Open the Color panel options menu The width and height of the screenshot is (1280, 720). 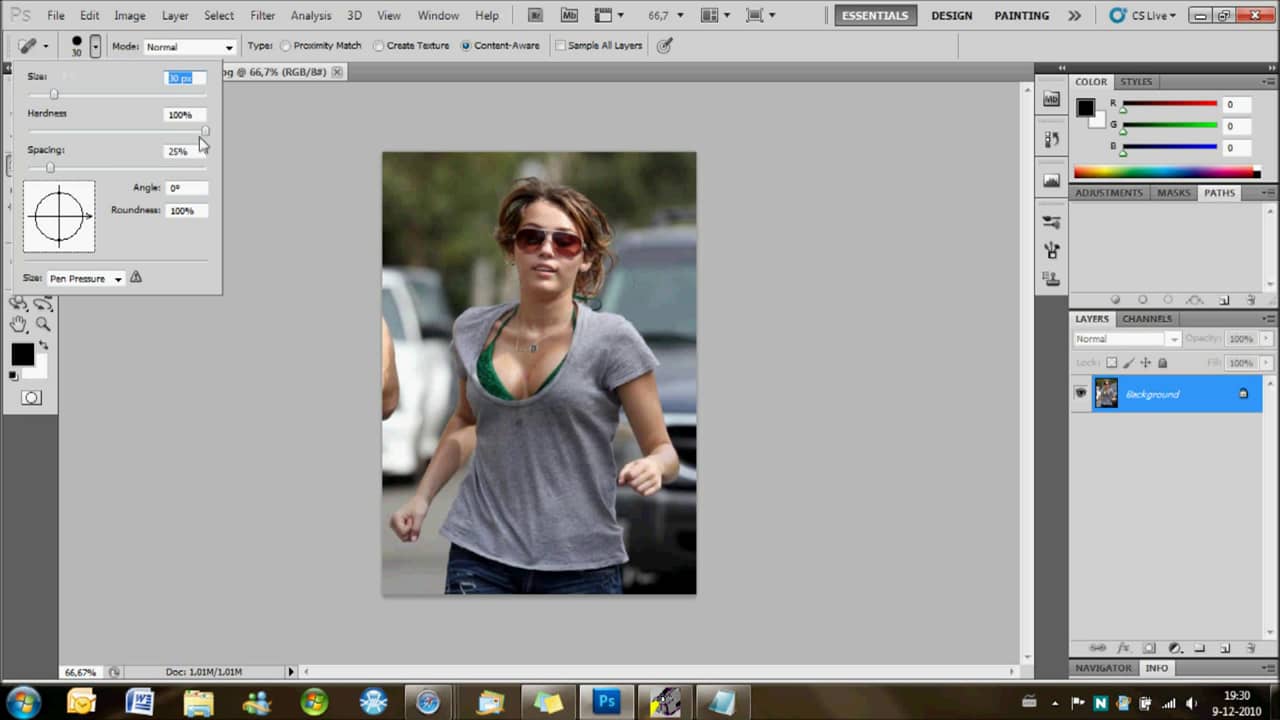point(1266,82)
